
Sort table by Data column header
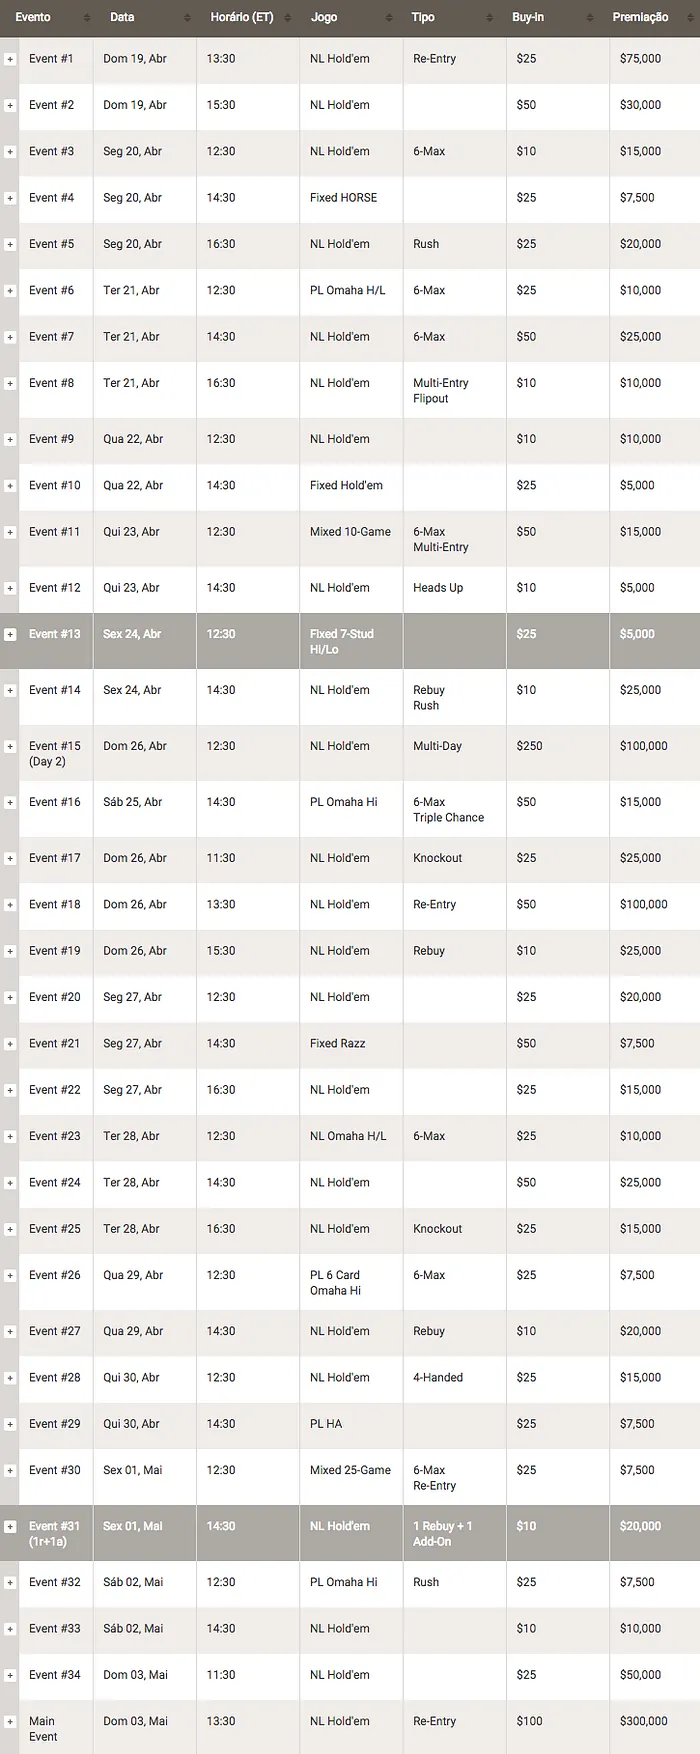tap(145, 17)
